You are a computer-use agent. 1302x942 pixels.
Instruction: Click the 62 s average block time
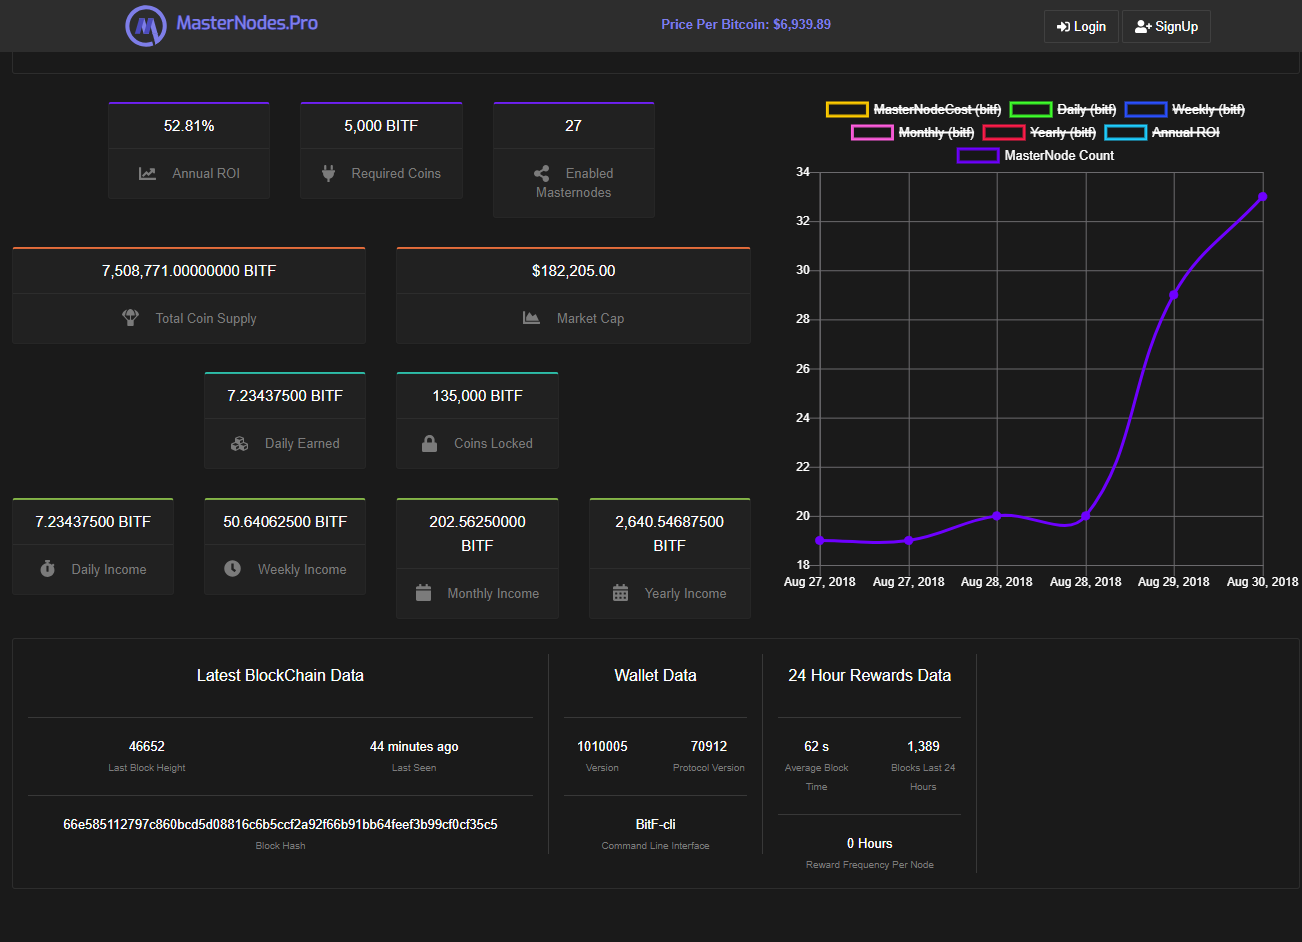coord(816,746)
